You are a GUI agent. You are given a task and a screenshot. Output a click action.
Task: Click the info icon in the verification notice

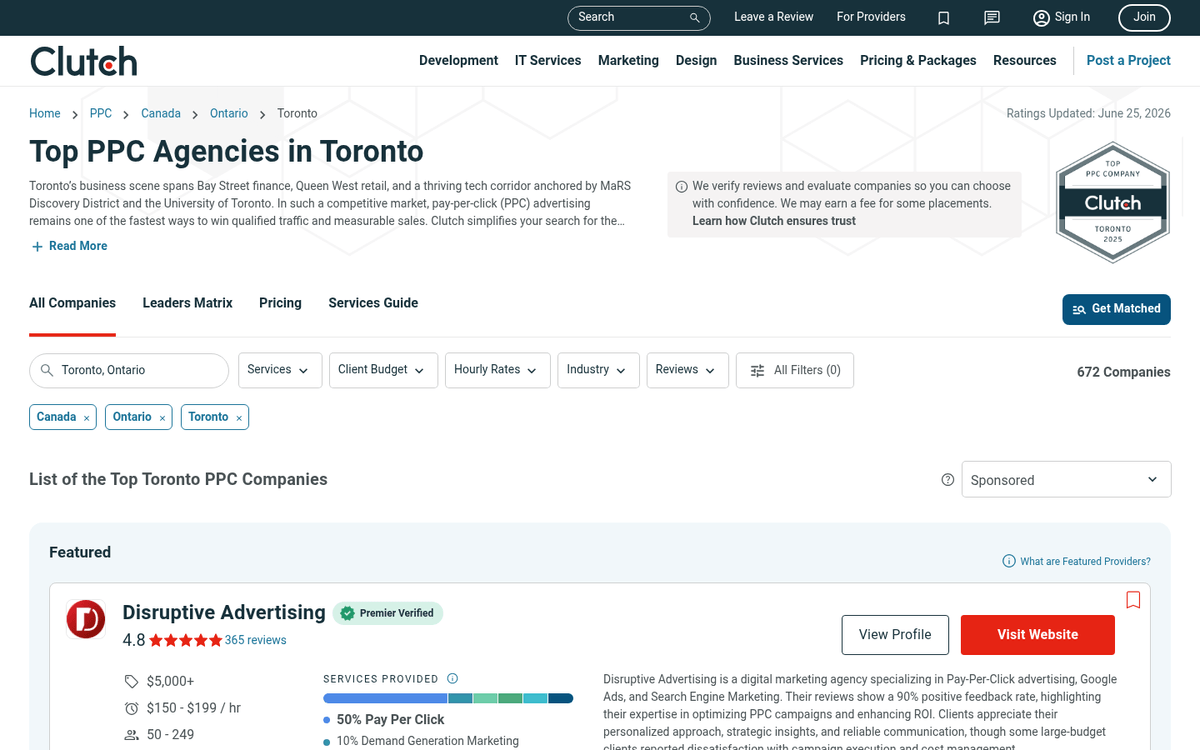(682, 186)
